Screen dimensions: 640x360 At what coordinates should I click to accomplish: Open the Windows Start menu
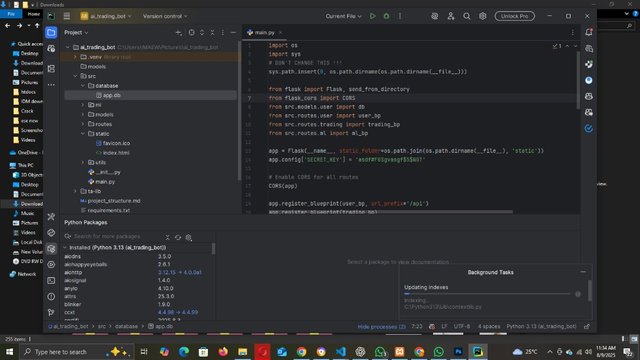click(x=9, y=351)
